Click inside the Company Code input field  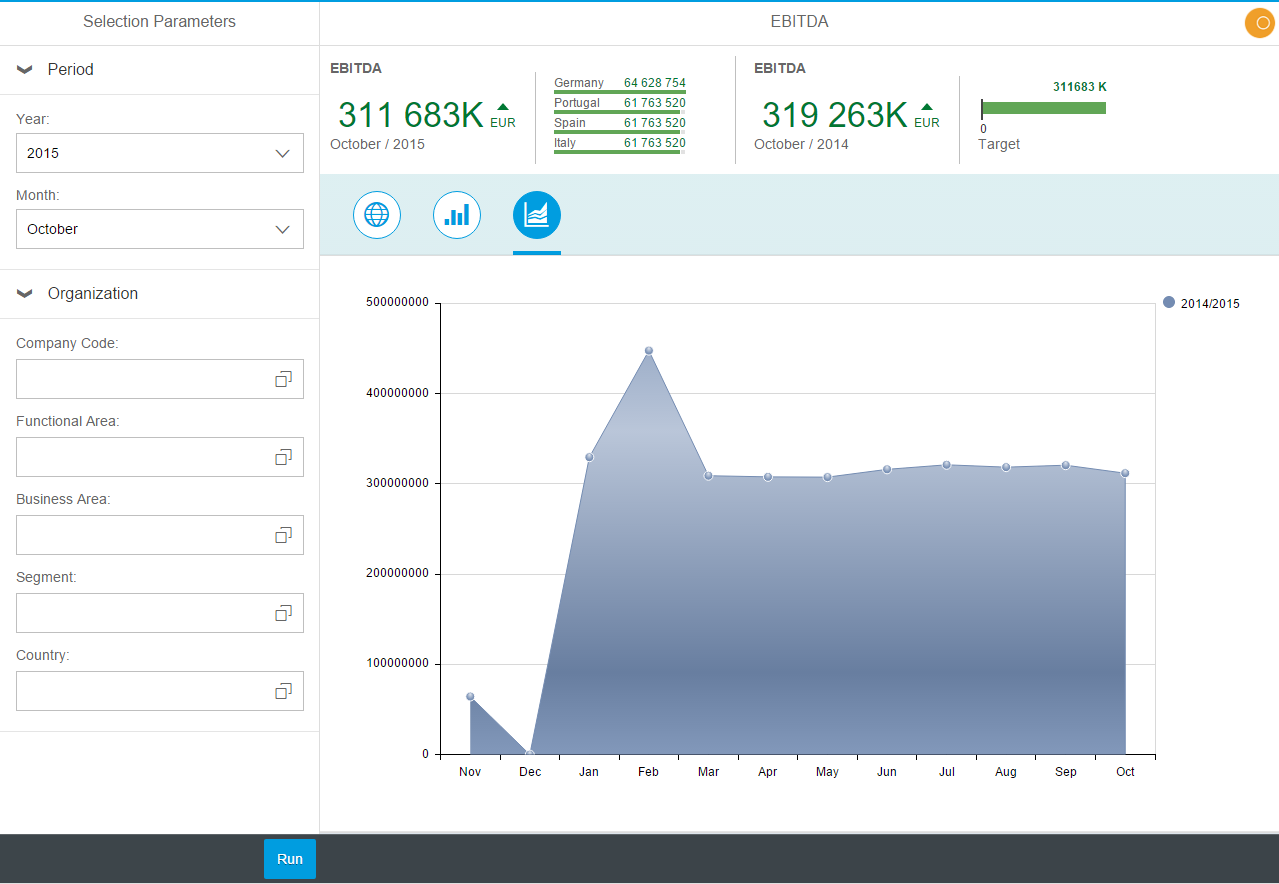tap(140, 379)
